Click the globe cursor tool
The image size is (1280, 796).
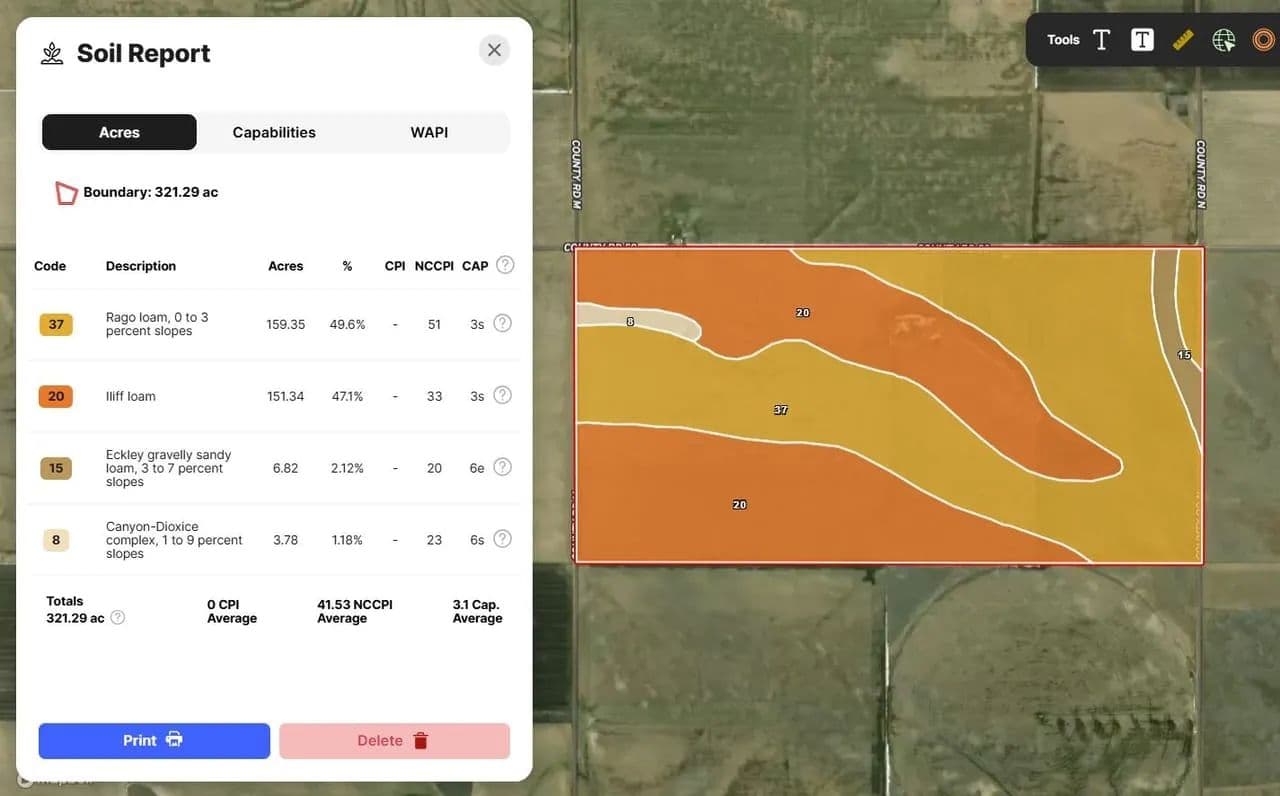1223,40
